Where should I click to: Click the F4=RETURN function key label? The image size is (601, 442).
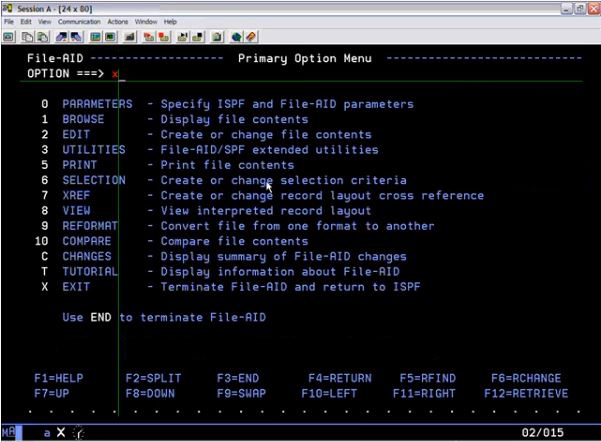click(340, 378)
